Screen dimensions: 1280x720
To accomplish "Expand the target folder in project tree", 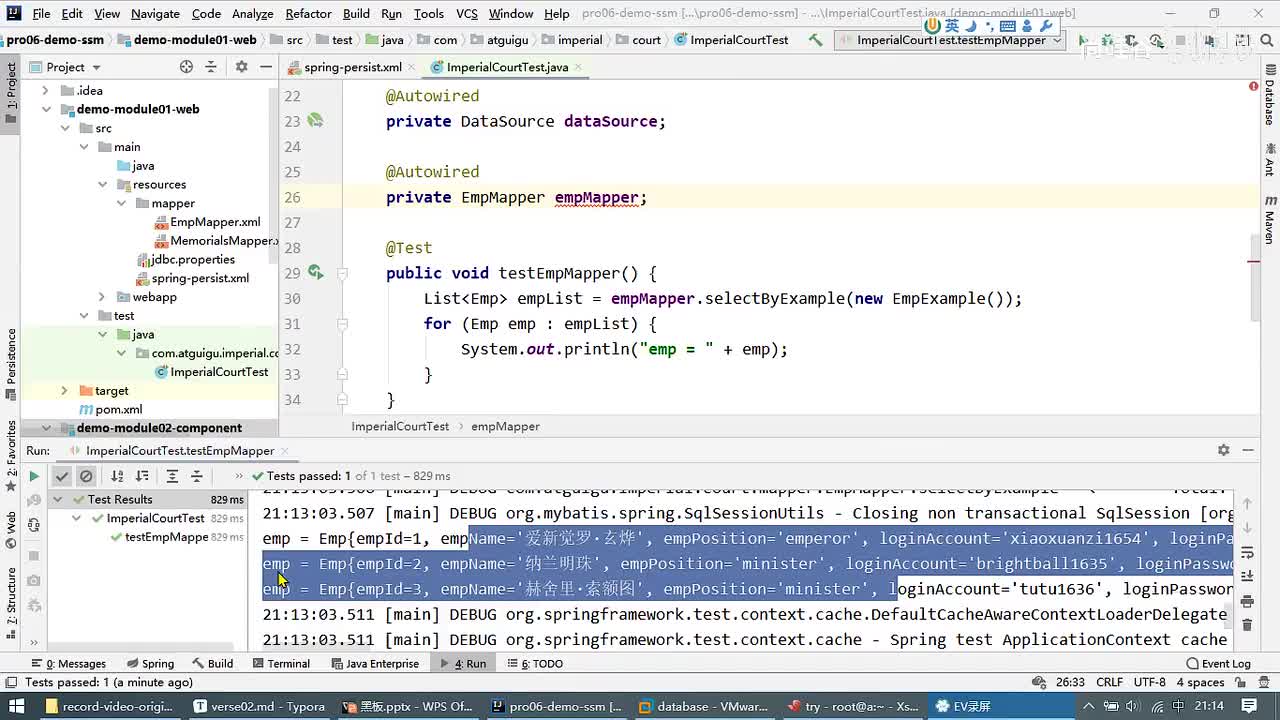I will (64, 391).
